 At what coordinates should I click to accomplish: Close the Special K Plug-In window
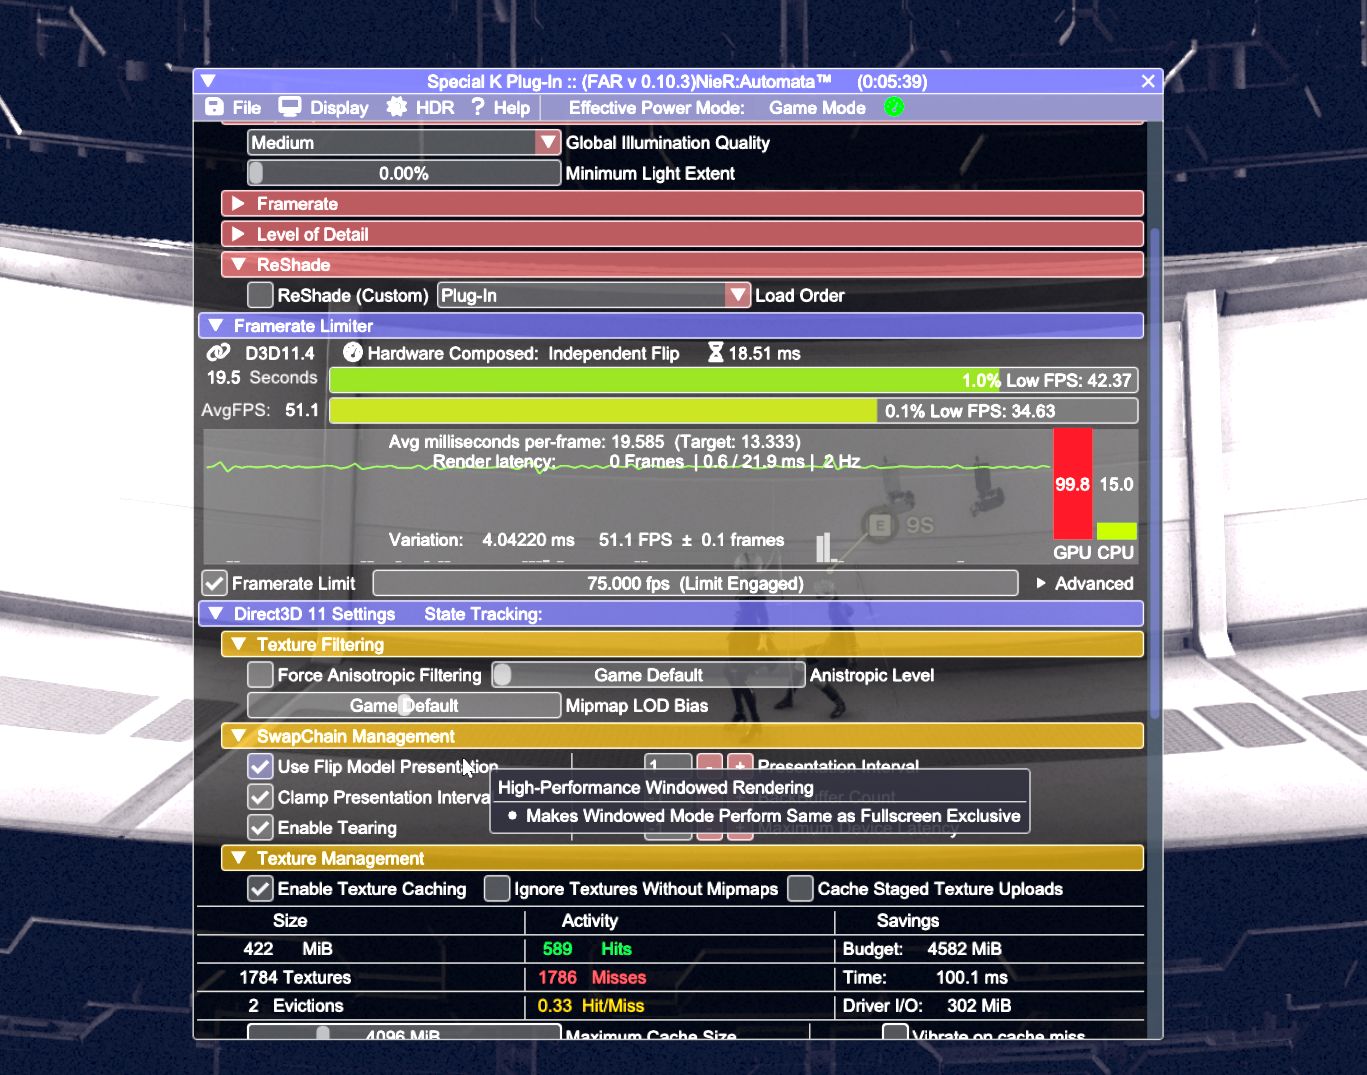[1148, 81]
